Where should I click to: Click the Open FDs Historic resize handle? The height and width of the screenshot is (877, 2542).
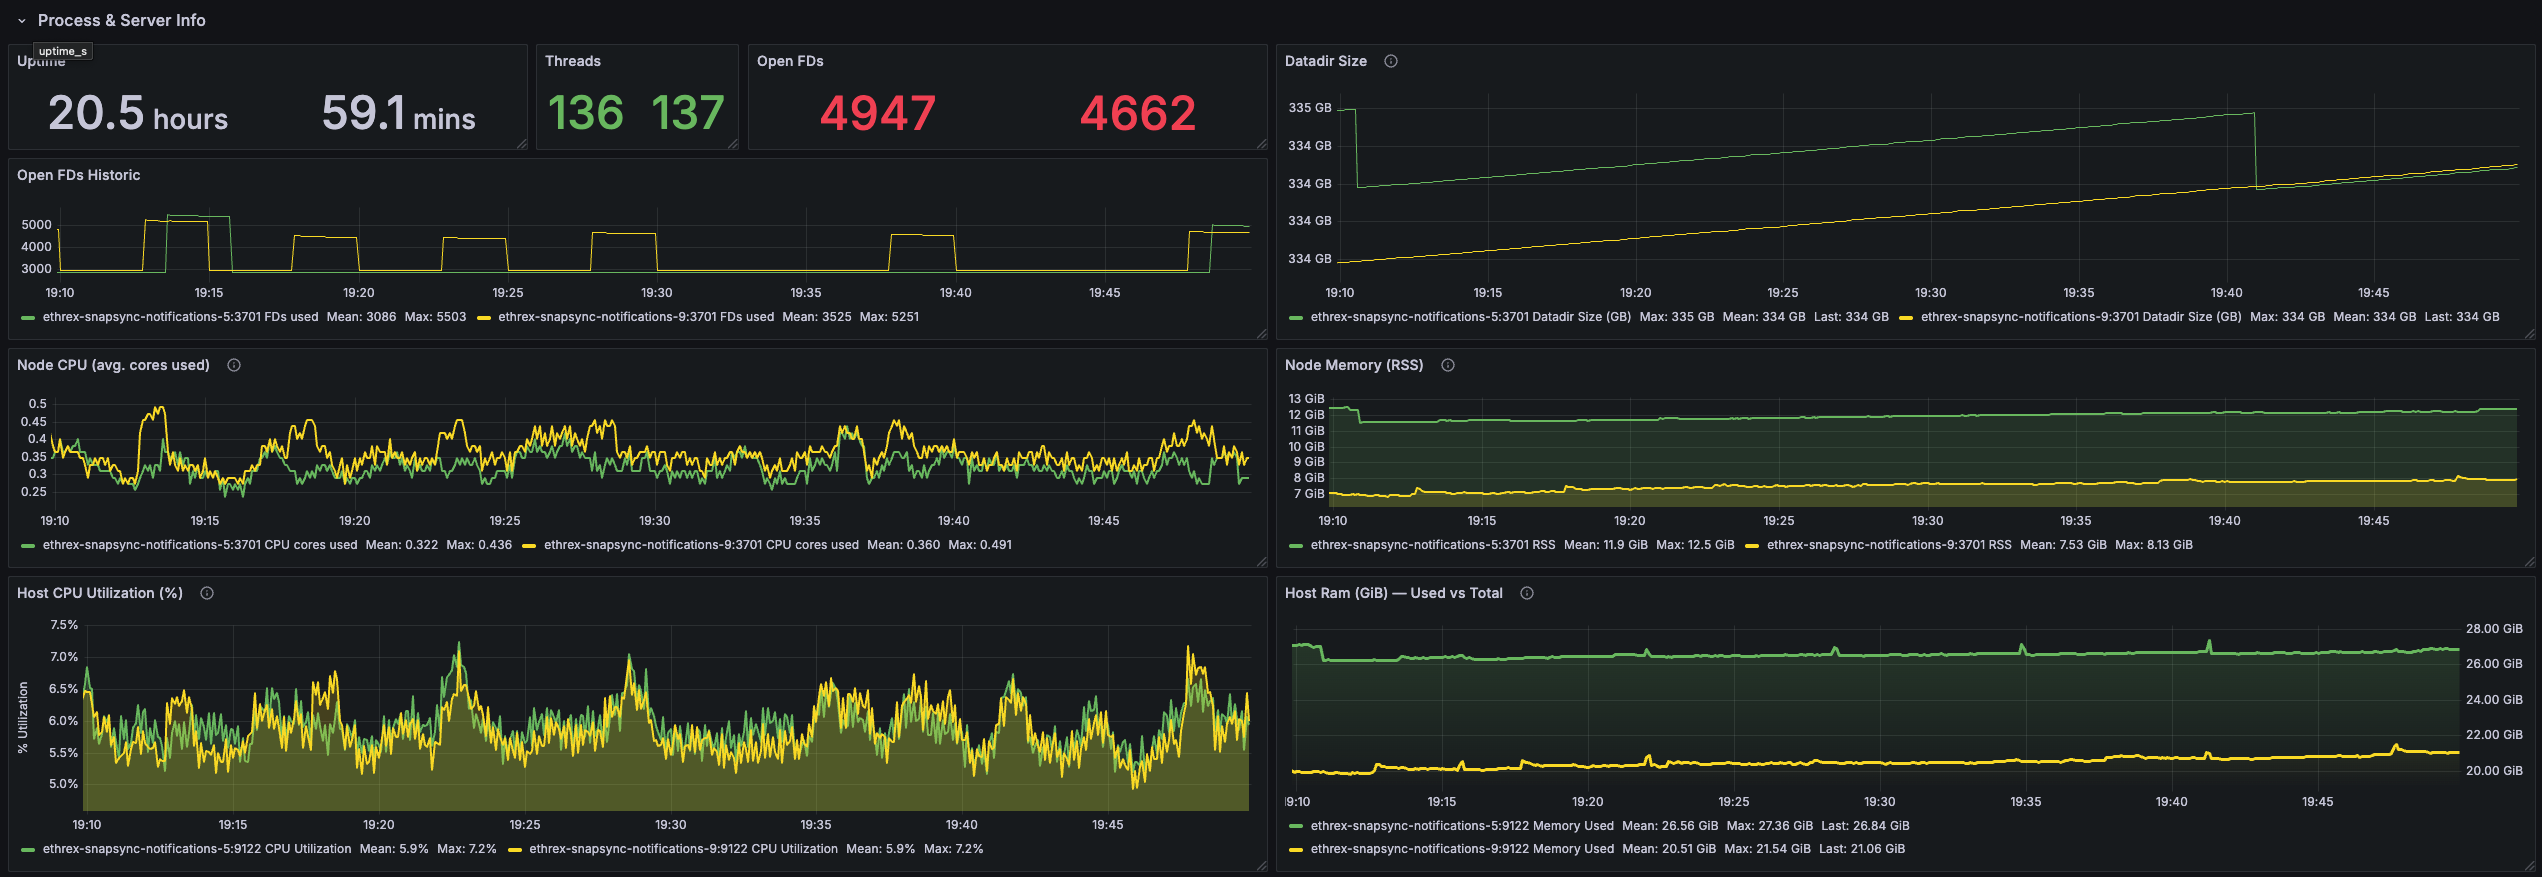[x=1262, y=334]
